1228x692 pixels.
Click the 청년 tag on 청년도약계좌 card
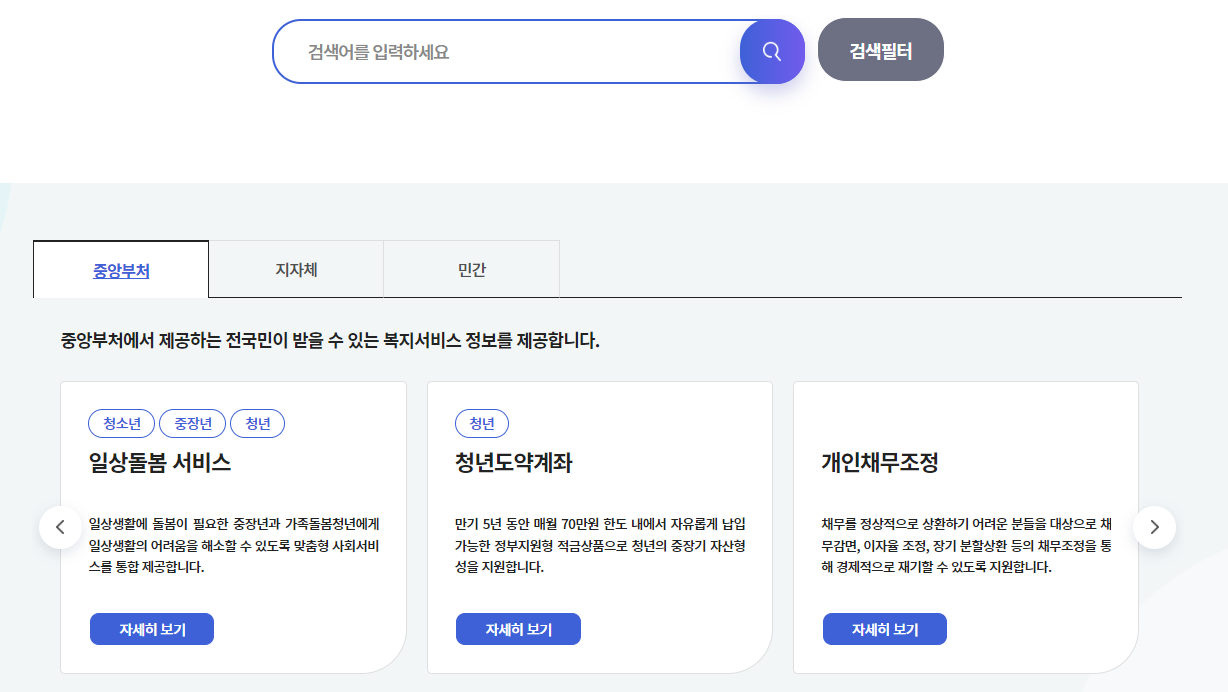click(482, 423)
